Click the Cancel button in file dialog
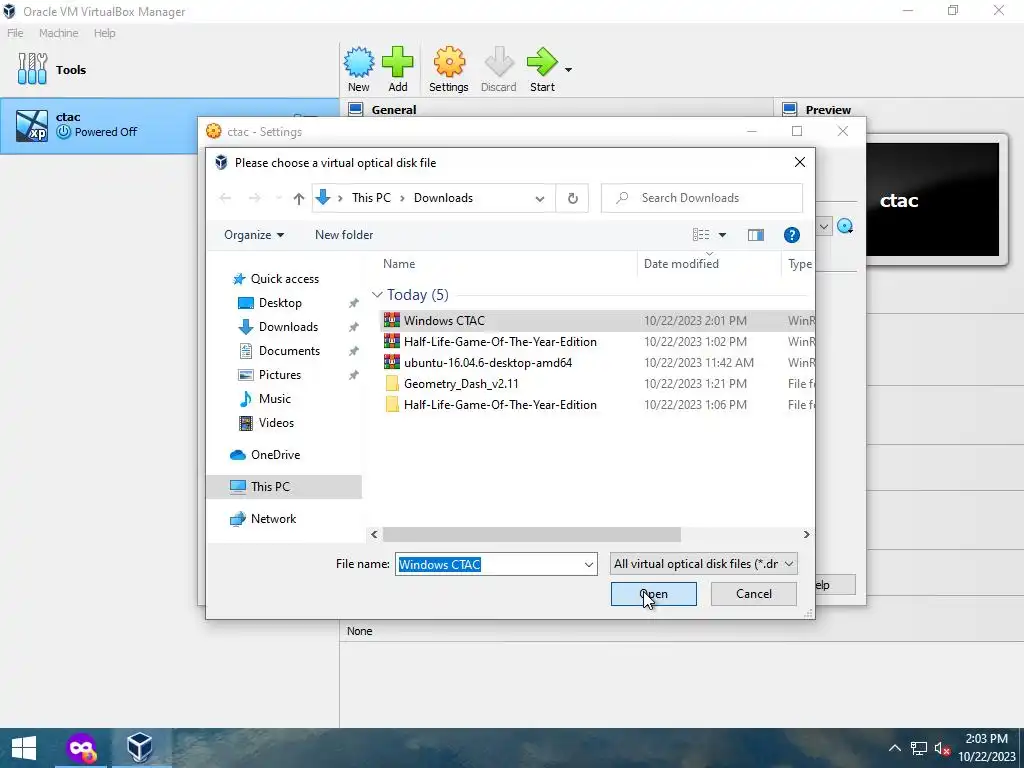This screenshot has width=1024, height=768. point(754,594)
